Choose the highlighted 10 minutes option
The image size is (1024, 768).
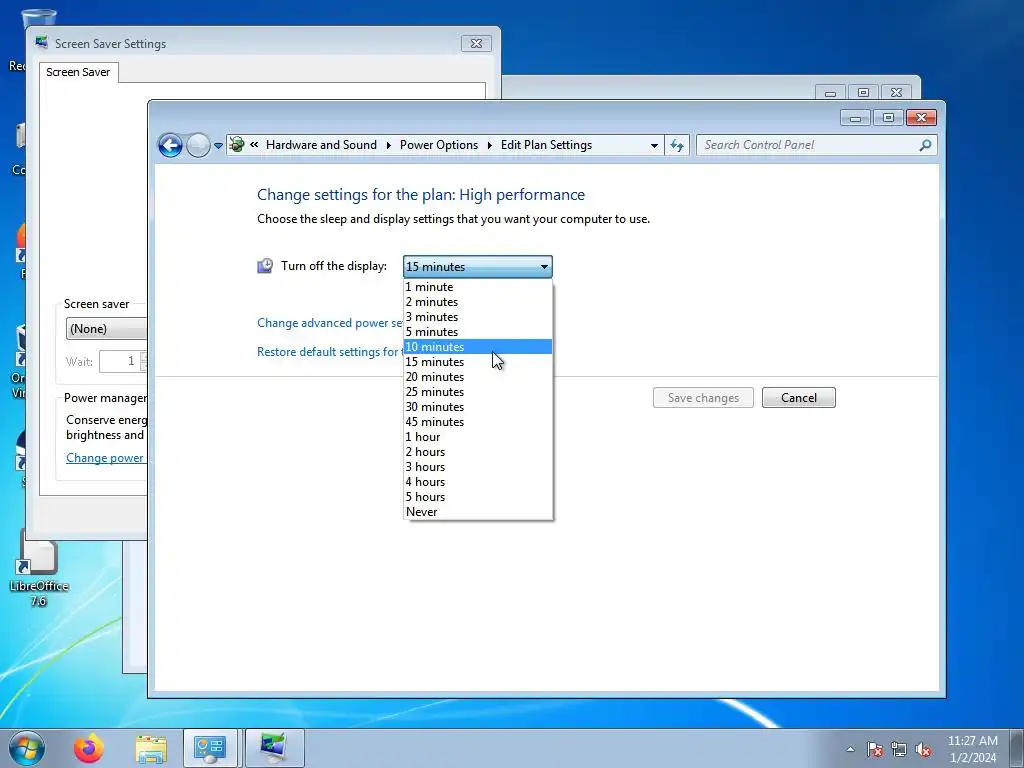478,347
